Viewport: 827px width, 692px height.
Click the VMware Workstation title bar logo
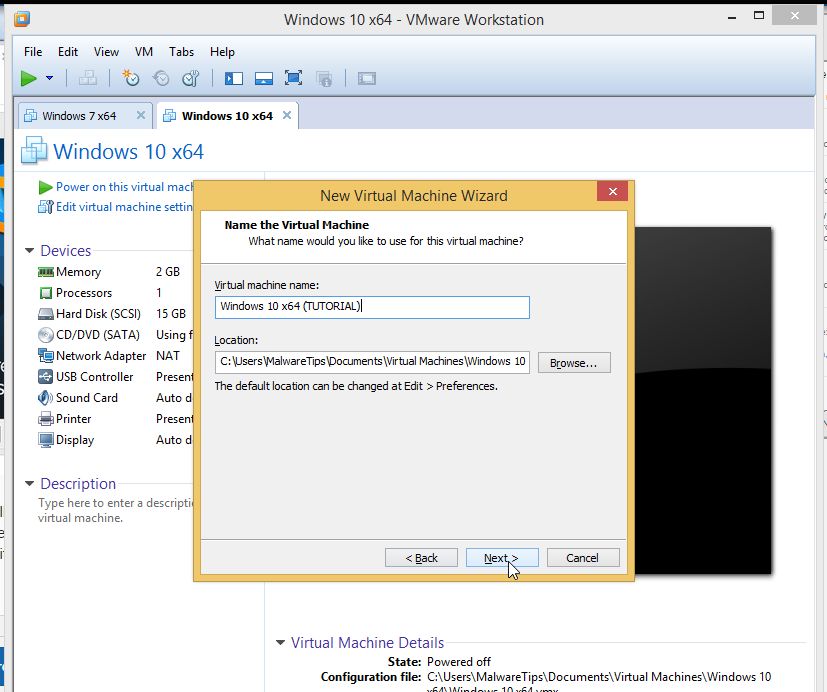[x=22, y=20]
